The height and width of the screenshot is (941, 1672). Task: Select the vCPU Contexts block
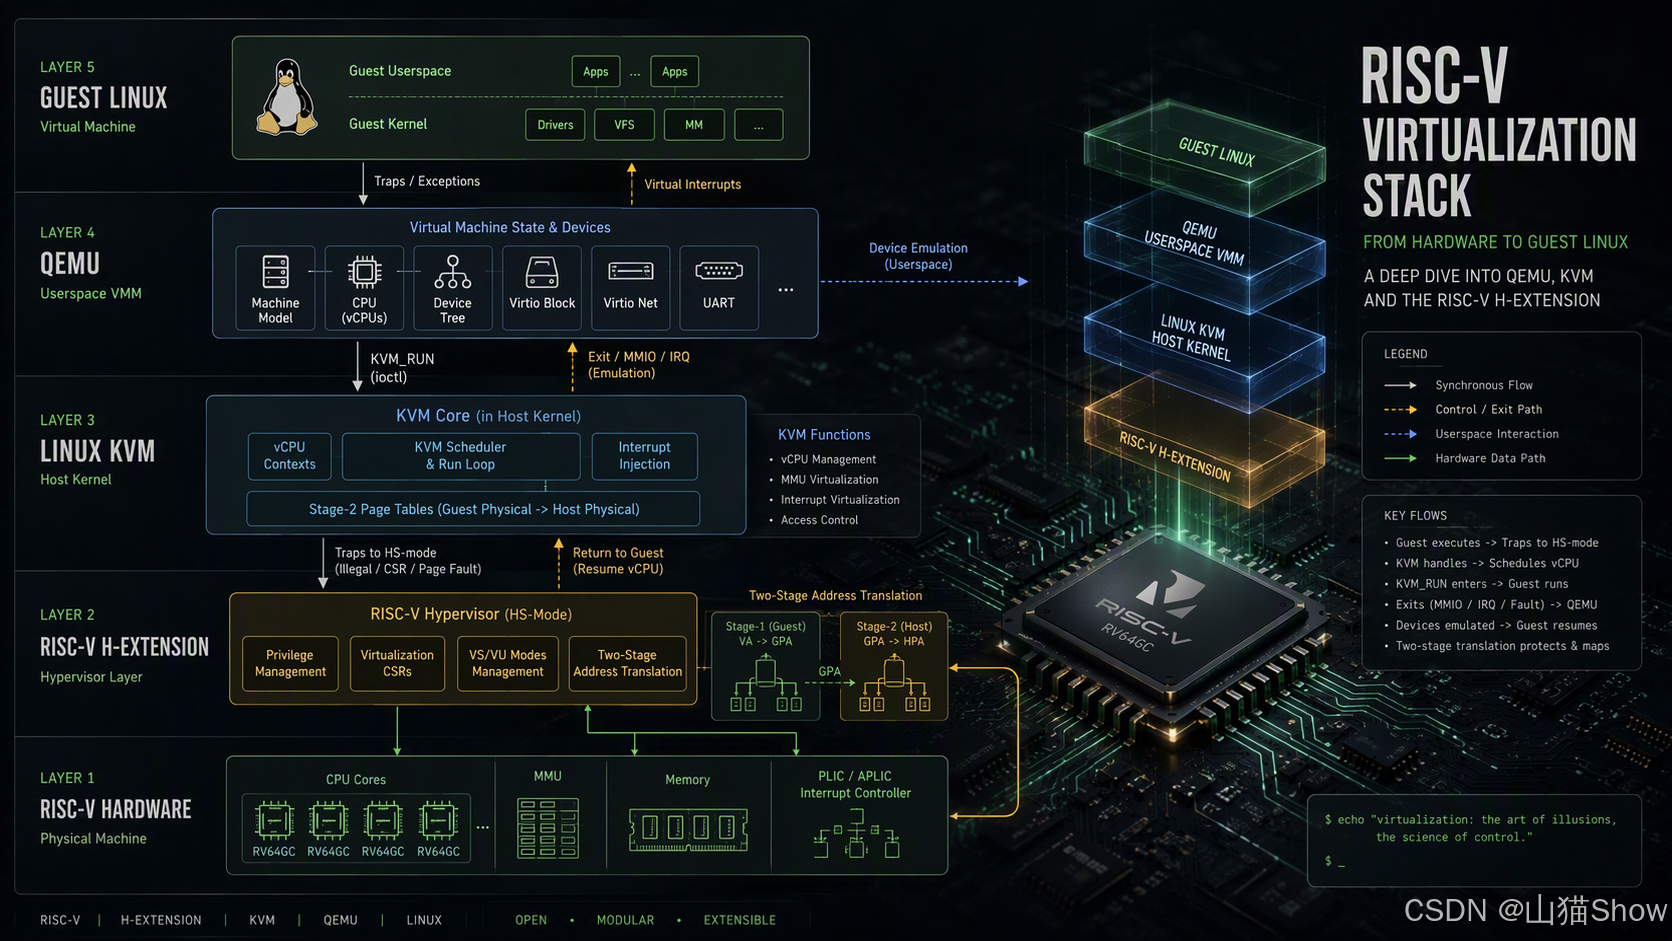pyautogui.click(x=289, y=456)
